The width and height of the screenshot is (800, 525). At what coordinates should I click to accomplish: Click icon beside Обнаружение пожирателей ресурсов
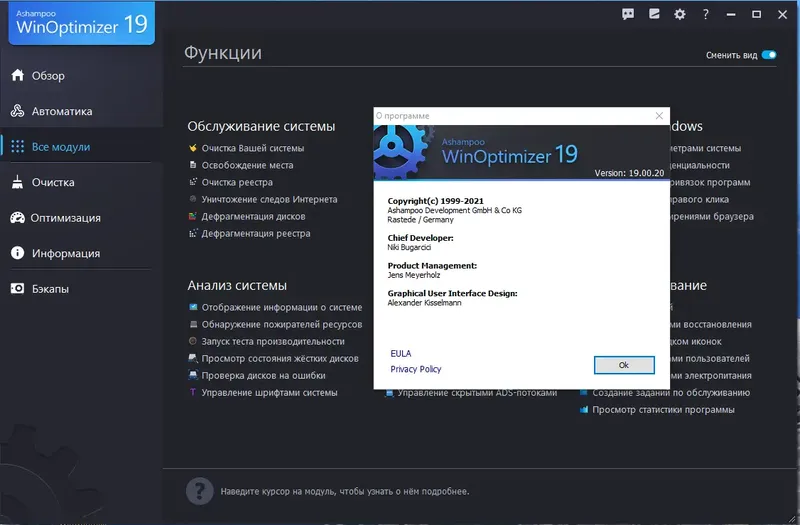point(193,324)
